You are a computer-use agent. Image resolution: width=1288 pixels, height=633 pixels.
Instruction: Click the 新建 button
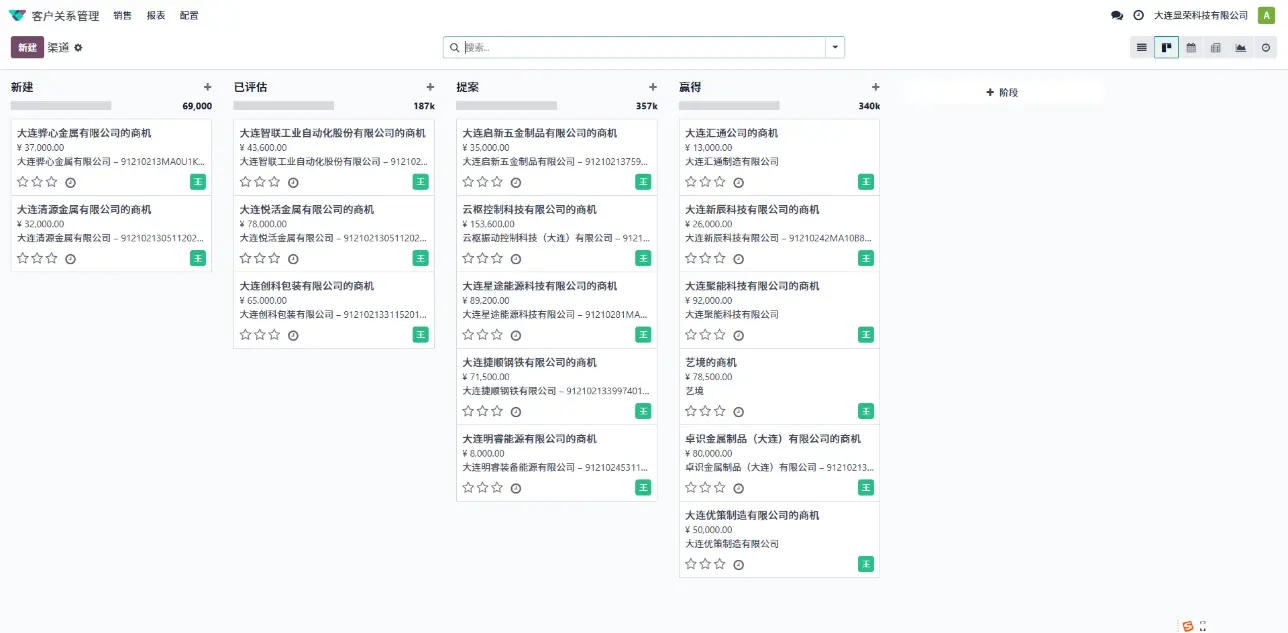[27, 48]
